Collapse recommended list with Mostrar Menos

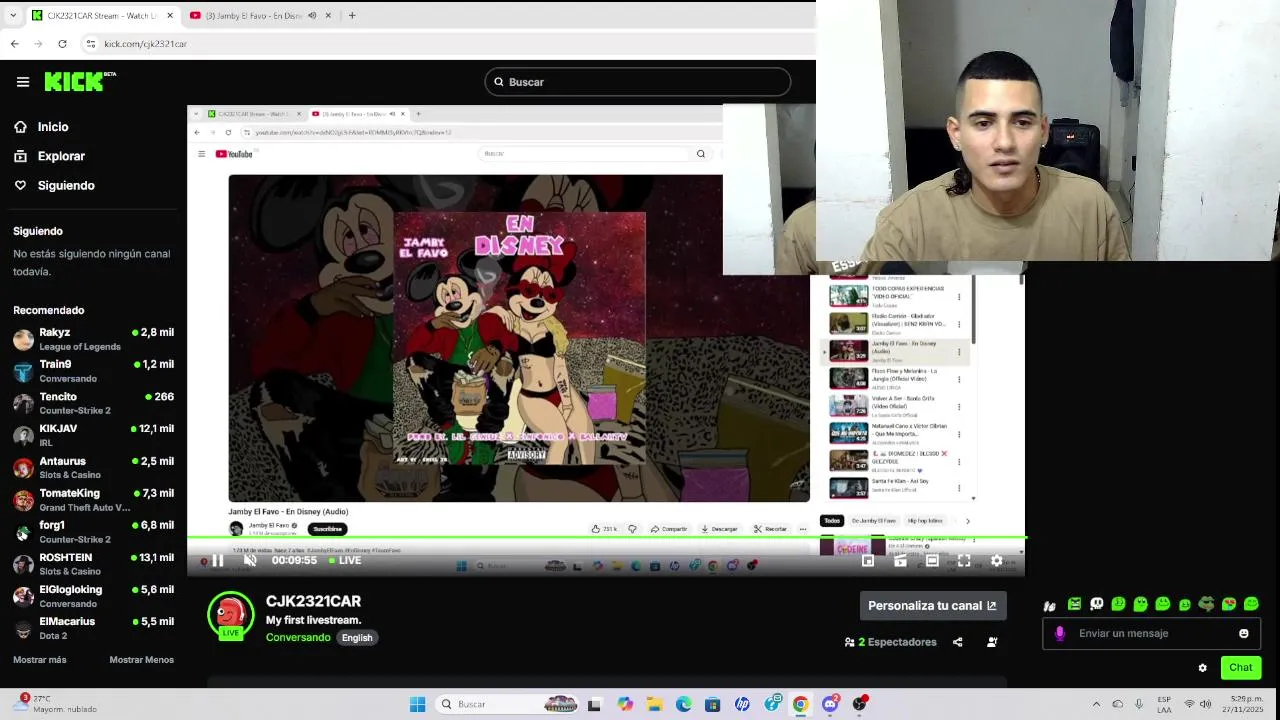click(x=141, y=660)
